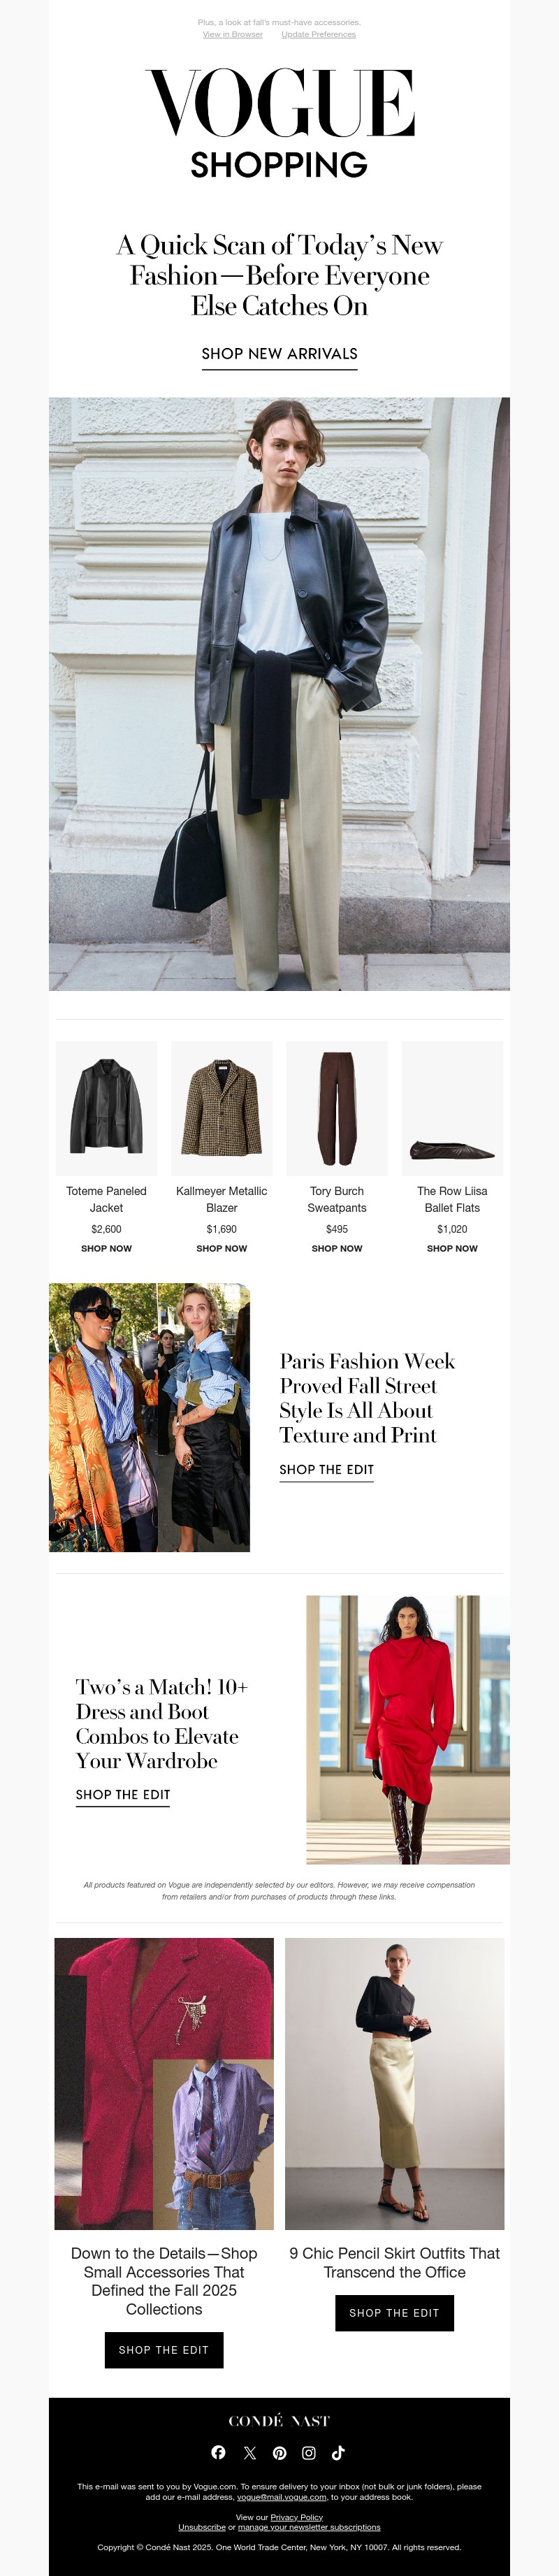This screenshot has height=2576, width=559.
Task: Click the Shop New Arrivals link
Action: (x=279, y=354)
